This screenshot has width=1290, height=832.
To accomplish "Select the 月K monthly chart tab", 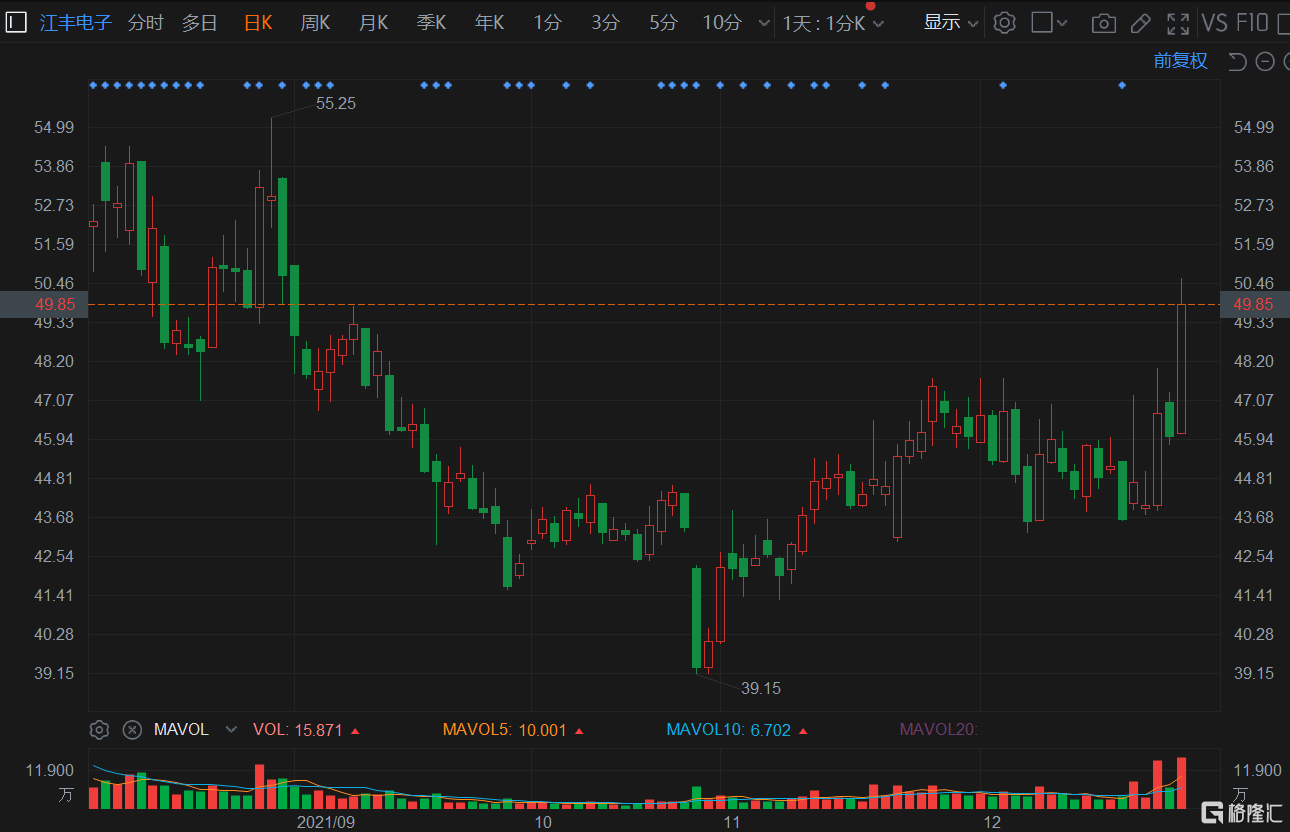I will coord(373,22).
